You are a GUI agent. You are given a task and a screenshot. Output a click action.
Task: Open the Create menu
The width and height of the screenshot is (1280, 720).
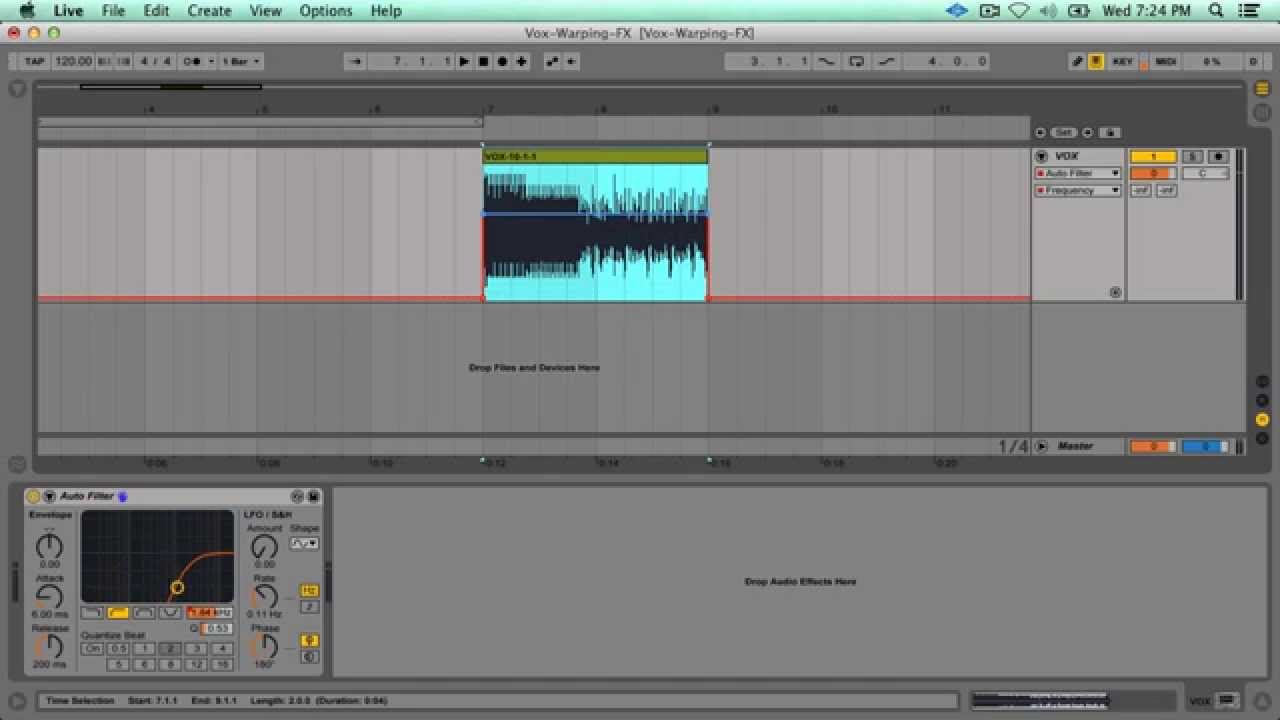[209, 11]
